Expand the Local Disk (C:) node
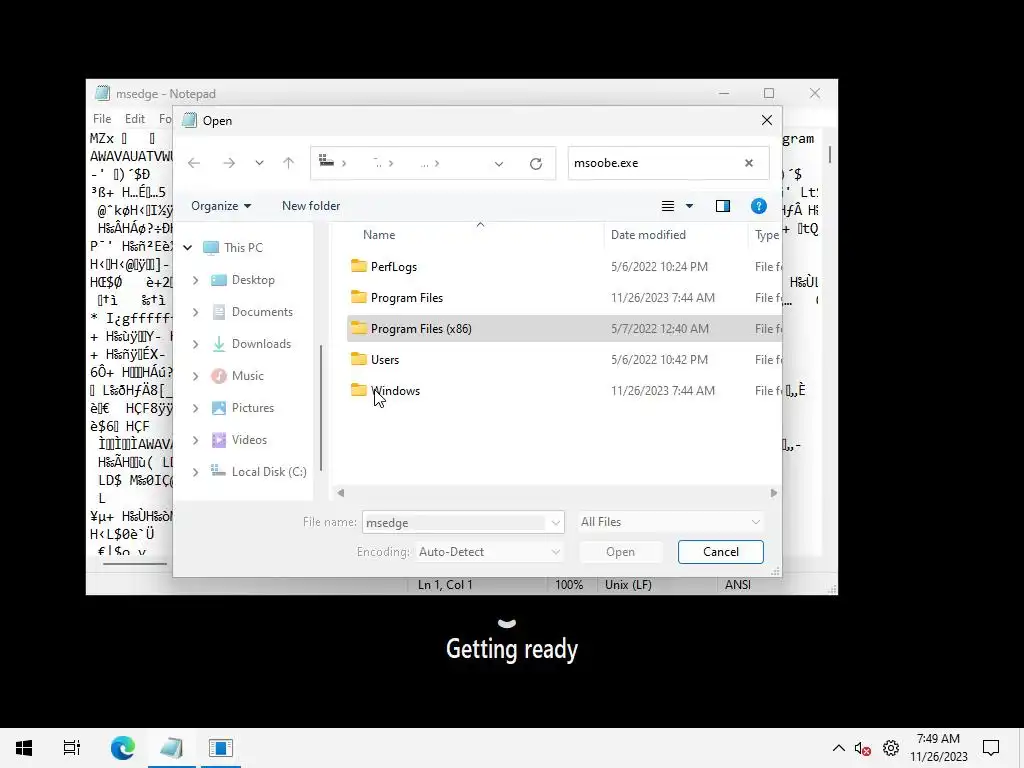Screen dimensions: 1024x768 point(195,472)
